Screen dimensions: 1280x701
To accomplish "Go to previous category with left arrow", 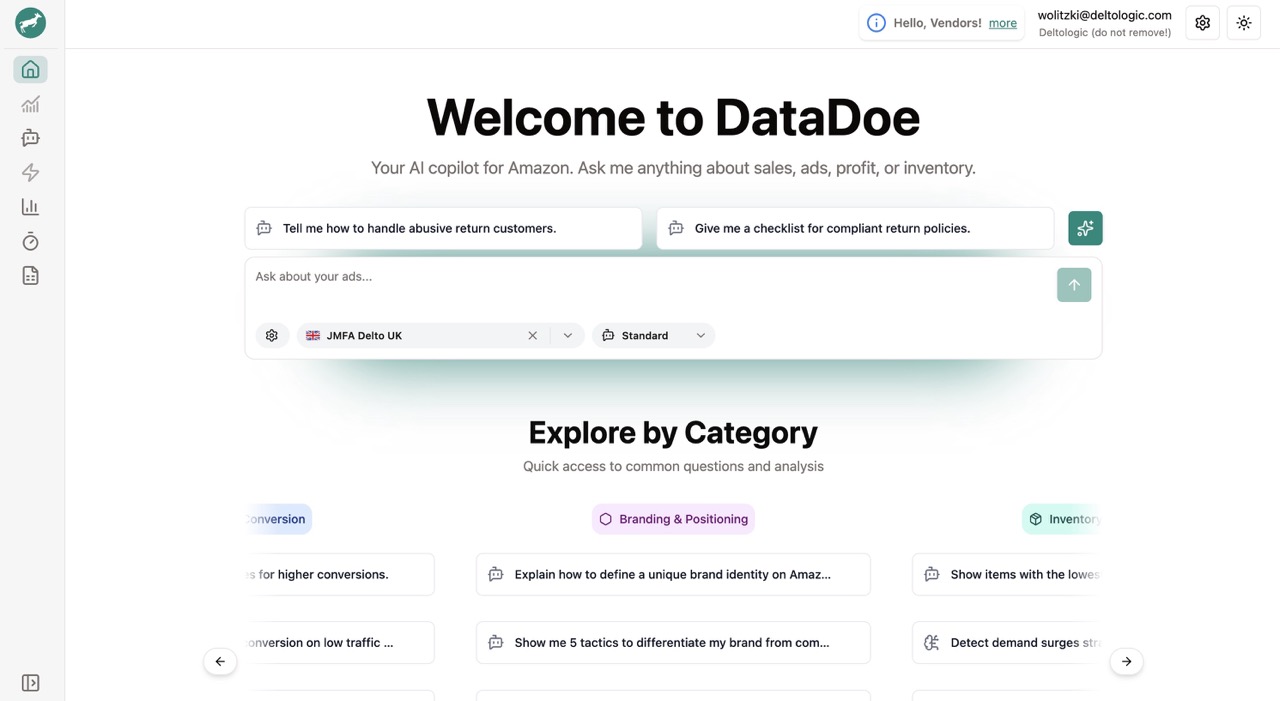I will point(220,661).
